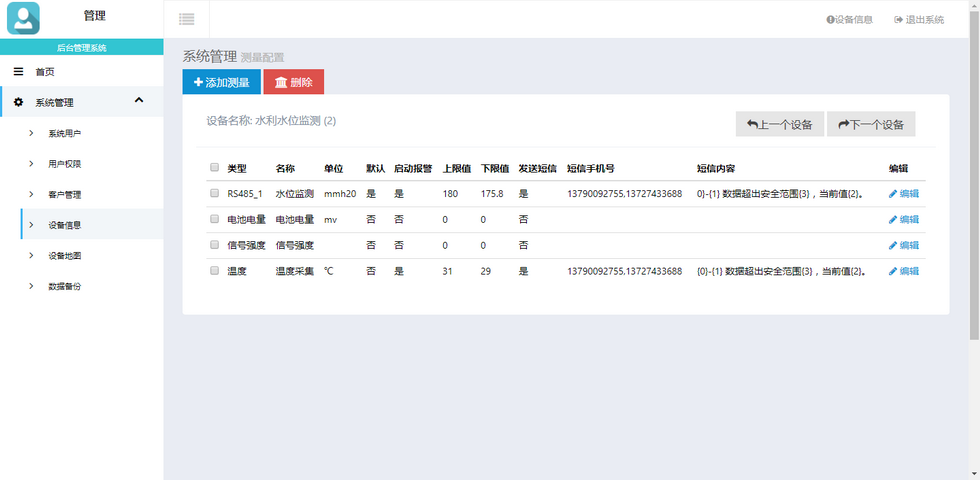Click the gear icon beside 系统管理
This screenshot has width=980, height=480.
pyautogui.click(x=18, y=102)
